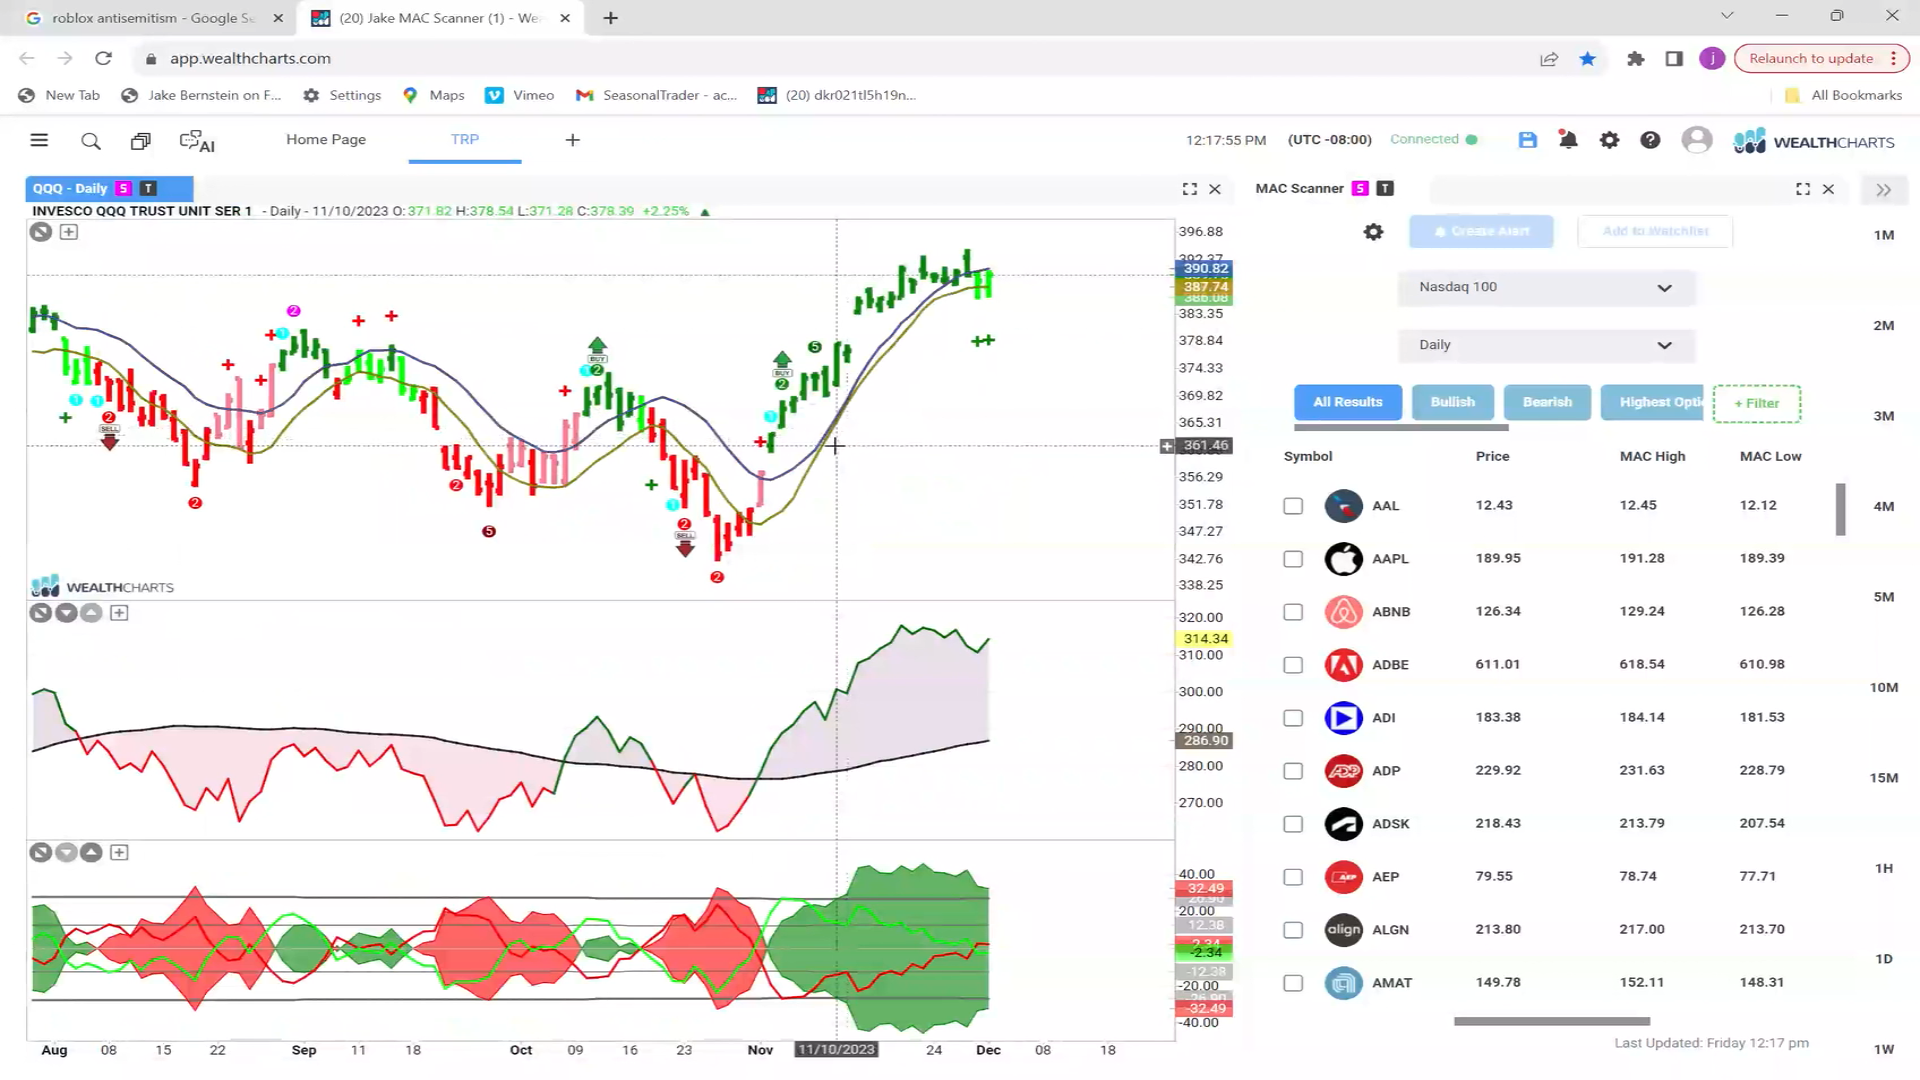The width and height of the screenshot is (1920, 1080).
Task: Filter scanner by Bullish results
Action: tap(1453, 402)
